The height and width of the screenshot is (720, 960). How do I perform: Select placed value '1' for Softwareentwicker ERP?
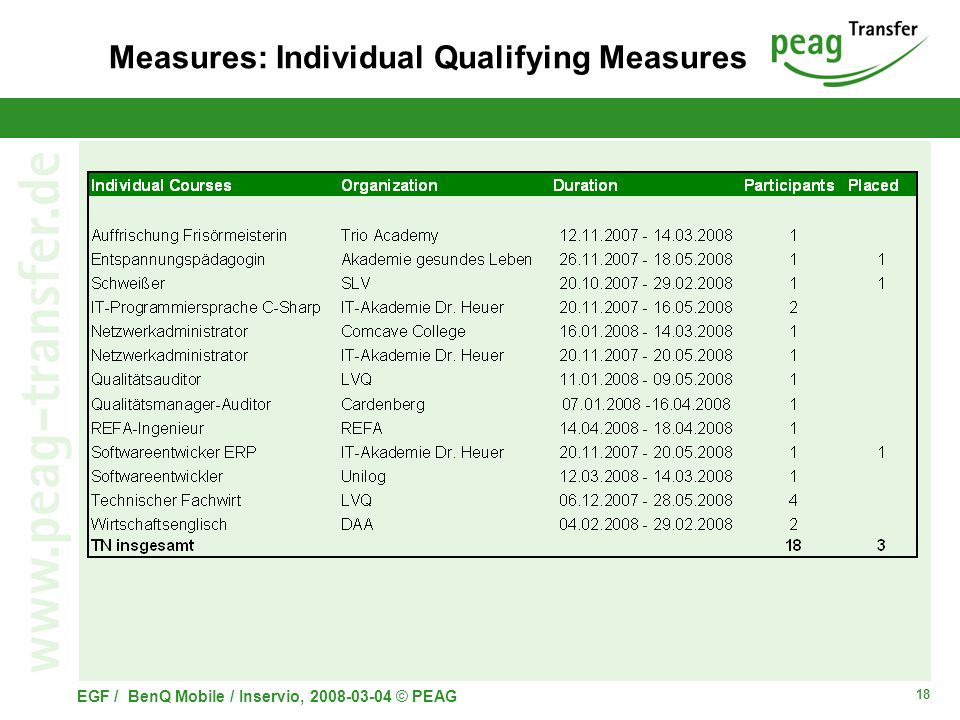pos(881,452)
